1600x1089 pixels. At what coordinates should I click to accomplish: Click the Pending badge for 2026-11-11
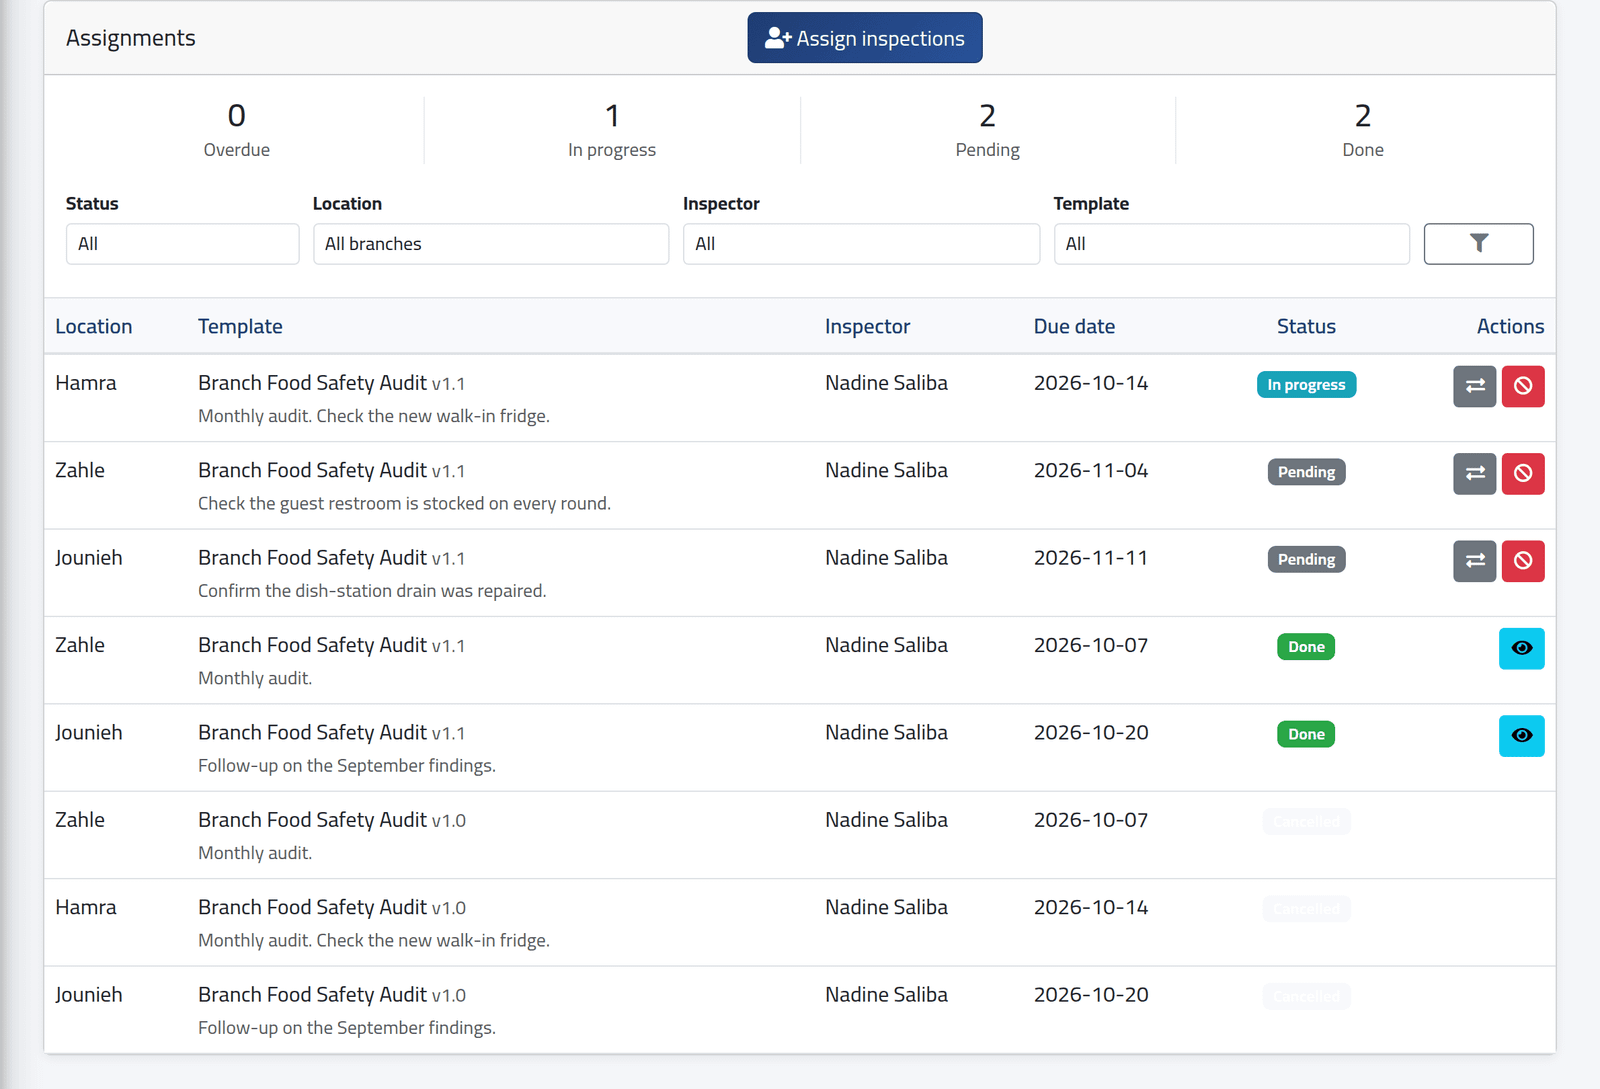coord(1306,560)
